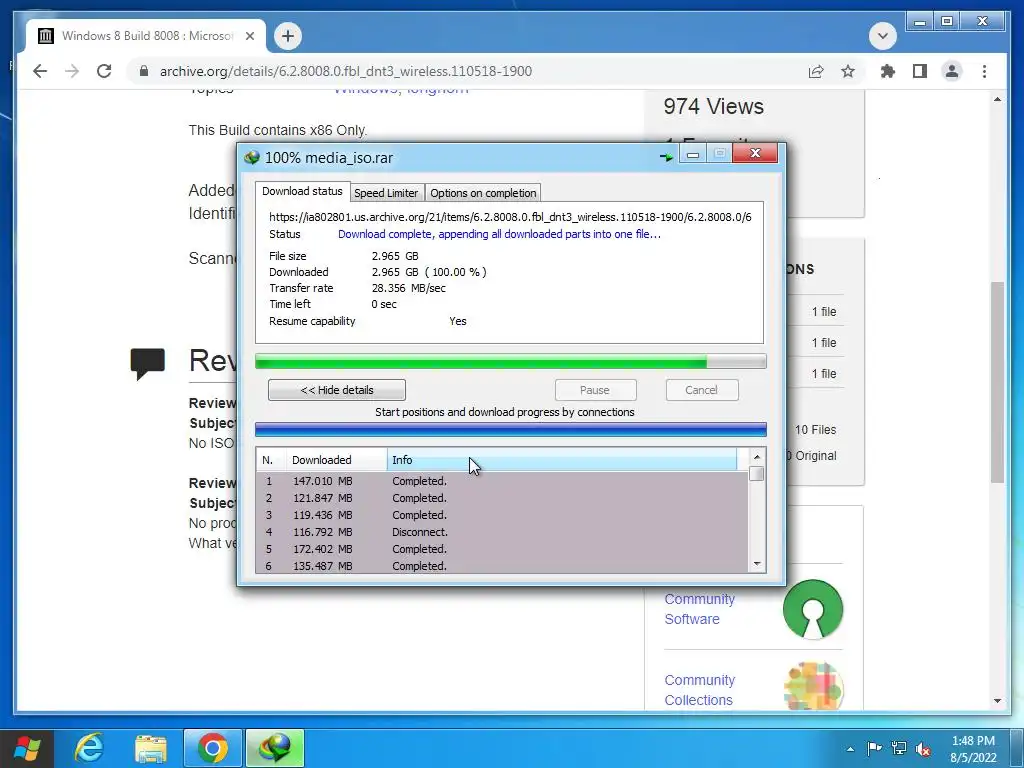Click page scrollbar up arrow
Screen dimensions: 1024x768
997,99
